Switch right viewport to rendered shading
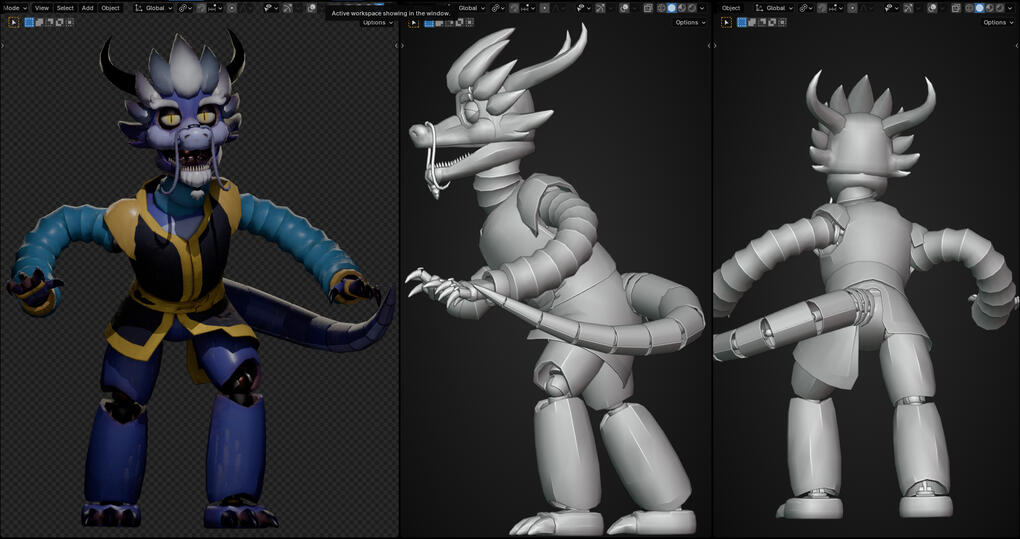Viewport: 1020px width, 539px height. pos(1000,8)
